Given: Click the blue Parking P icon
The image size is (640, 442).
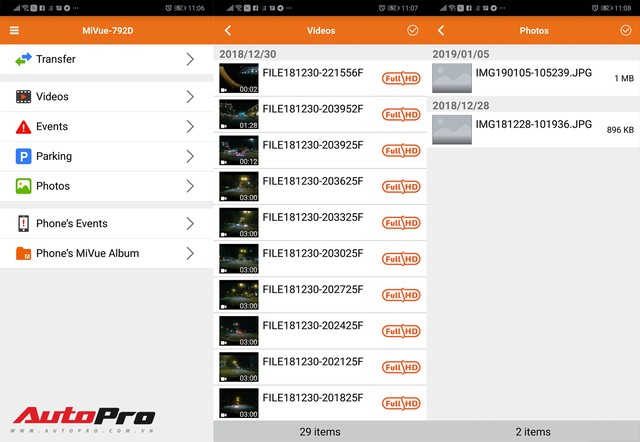Looking at the screenshot, I should (23, 156).
